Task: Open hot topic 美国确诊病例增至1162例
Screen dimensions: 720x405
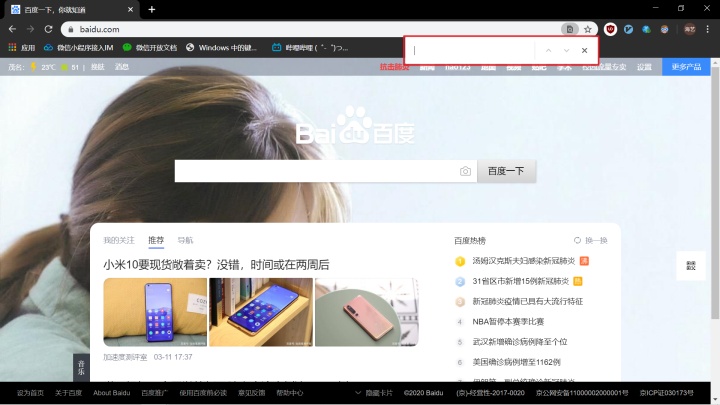Action: point(517,362)
